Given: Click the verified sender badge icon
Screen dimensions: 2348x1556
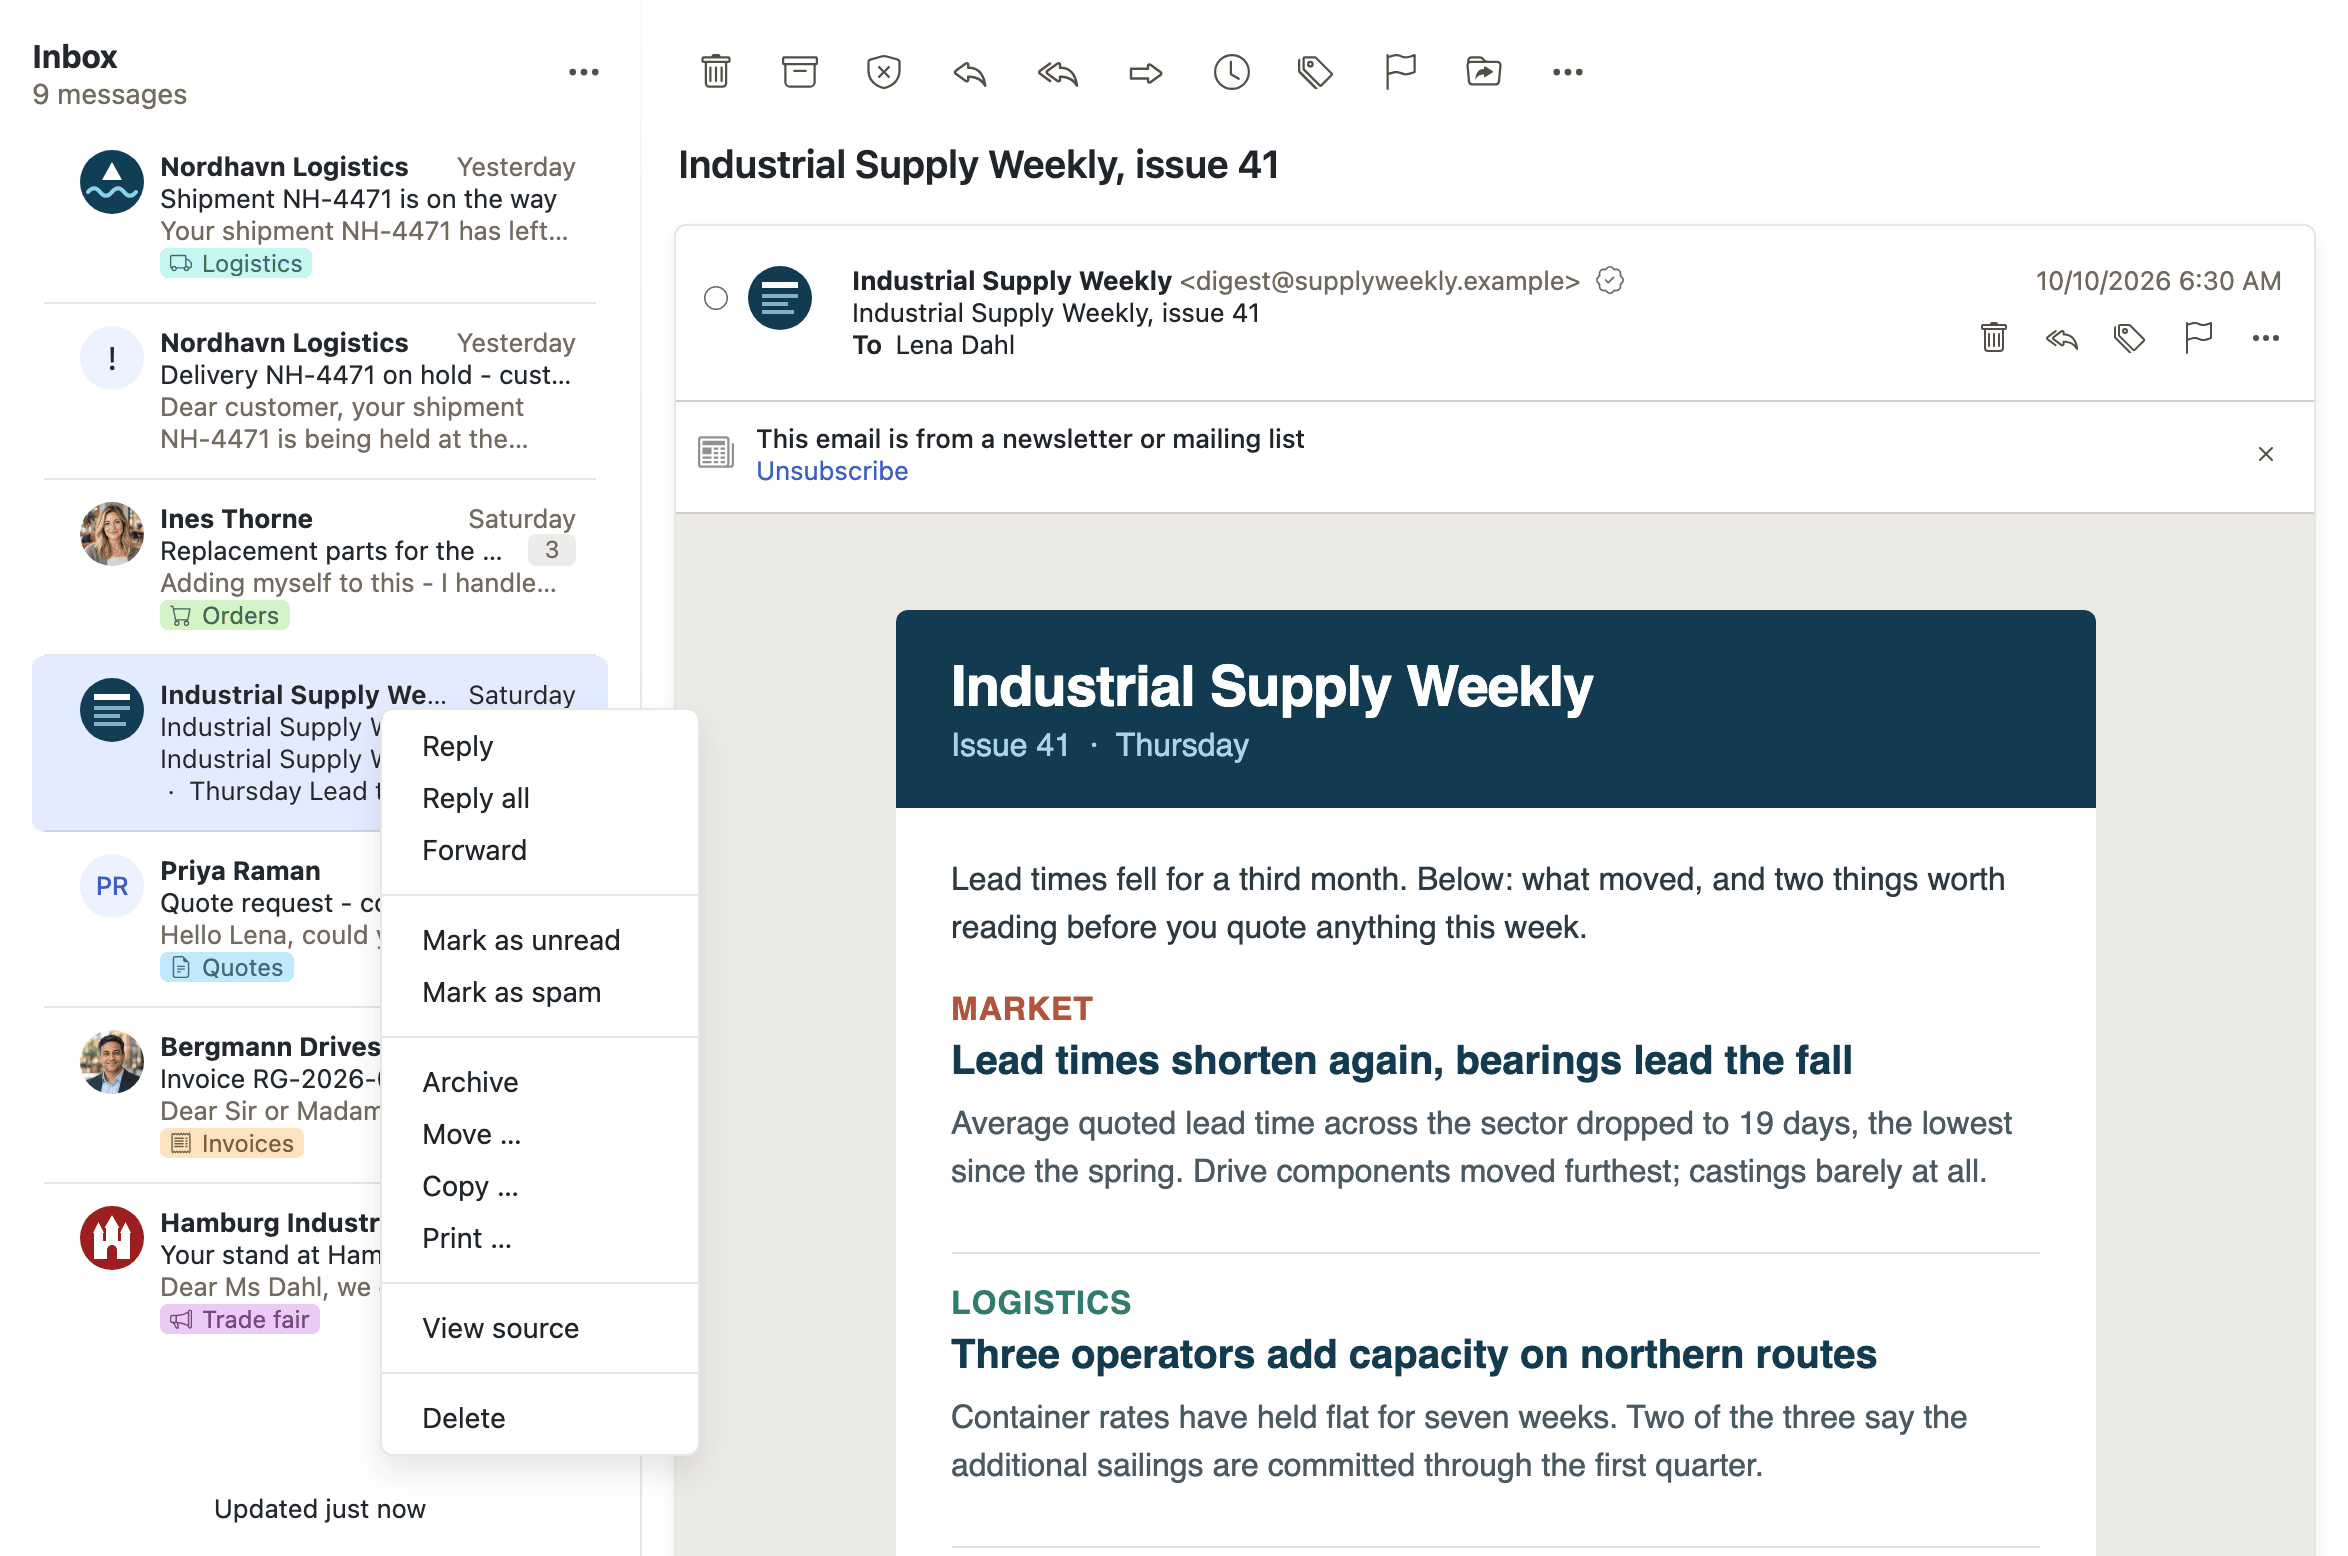Looking at the screenshot, I should (x=1609, y=281).
